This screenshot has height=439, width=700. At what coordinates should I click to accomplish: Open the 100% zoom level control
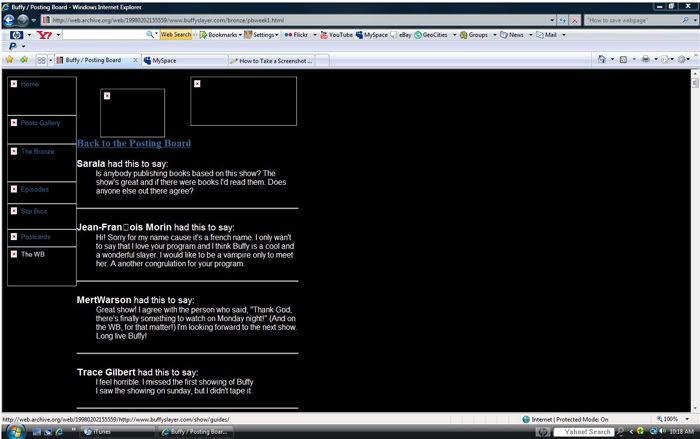[x=673, y=419]
